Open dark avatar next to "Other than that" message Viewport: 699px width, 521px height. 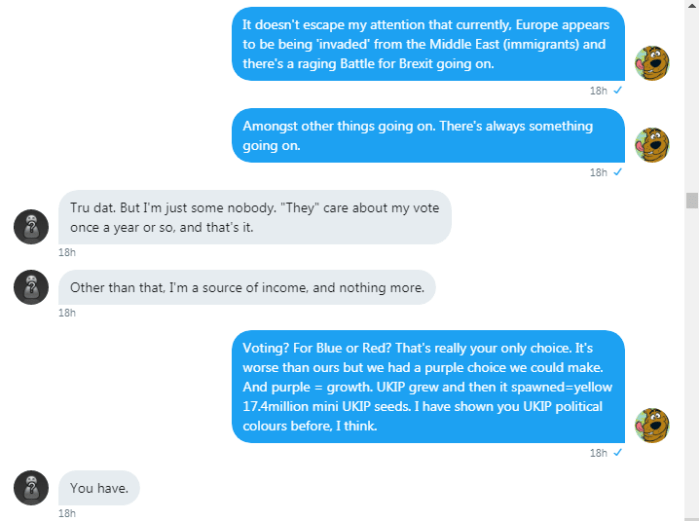pyautogui.click(x=31, y=287)
